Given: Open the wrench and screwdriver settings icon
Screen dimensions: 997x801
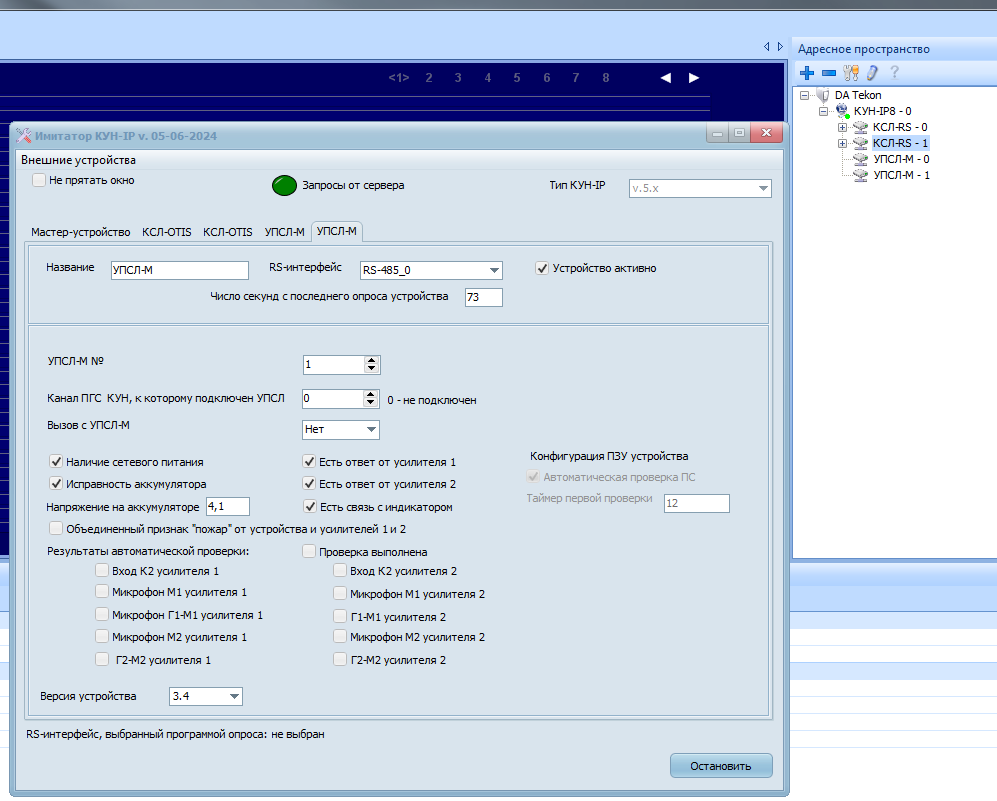Looking at the screenshot, I should point(851,72).
